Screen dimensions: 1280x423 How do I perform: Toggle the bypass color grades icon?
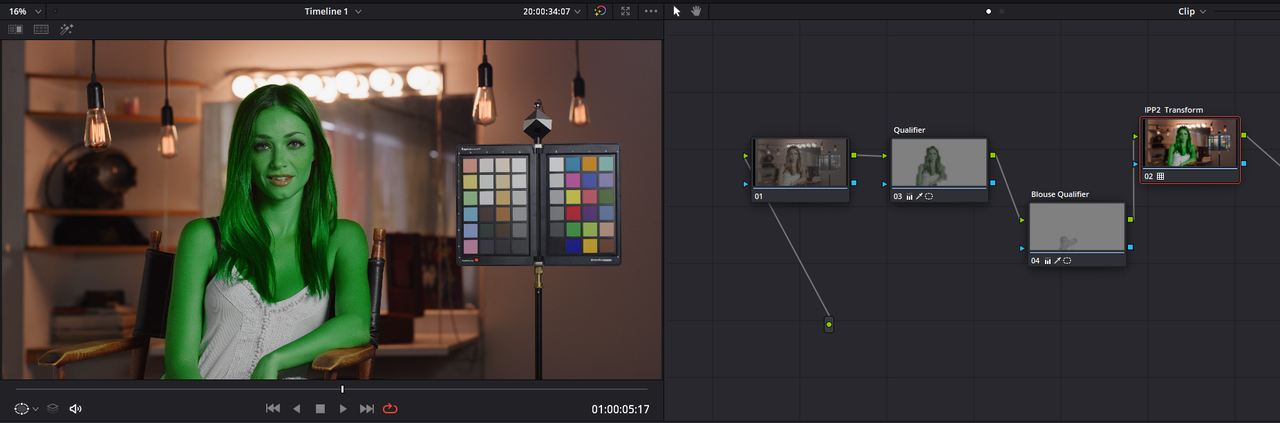point(600,11)
